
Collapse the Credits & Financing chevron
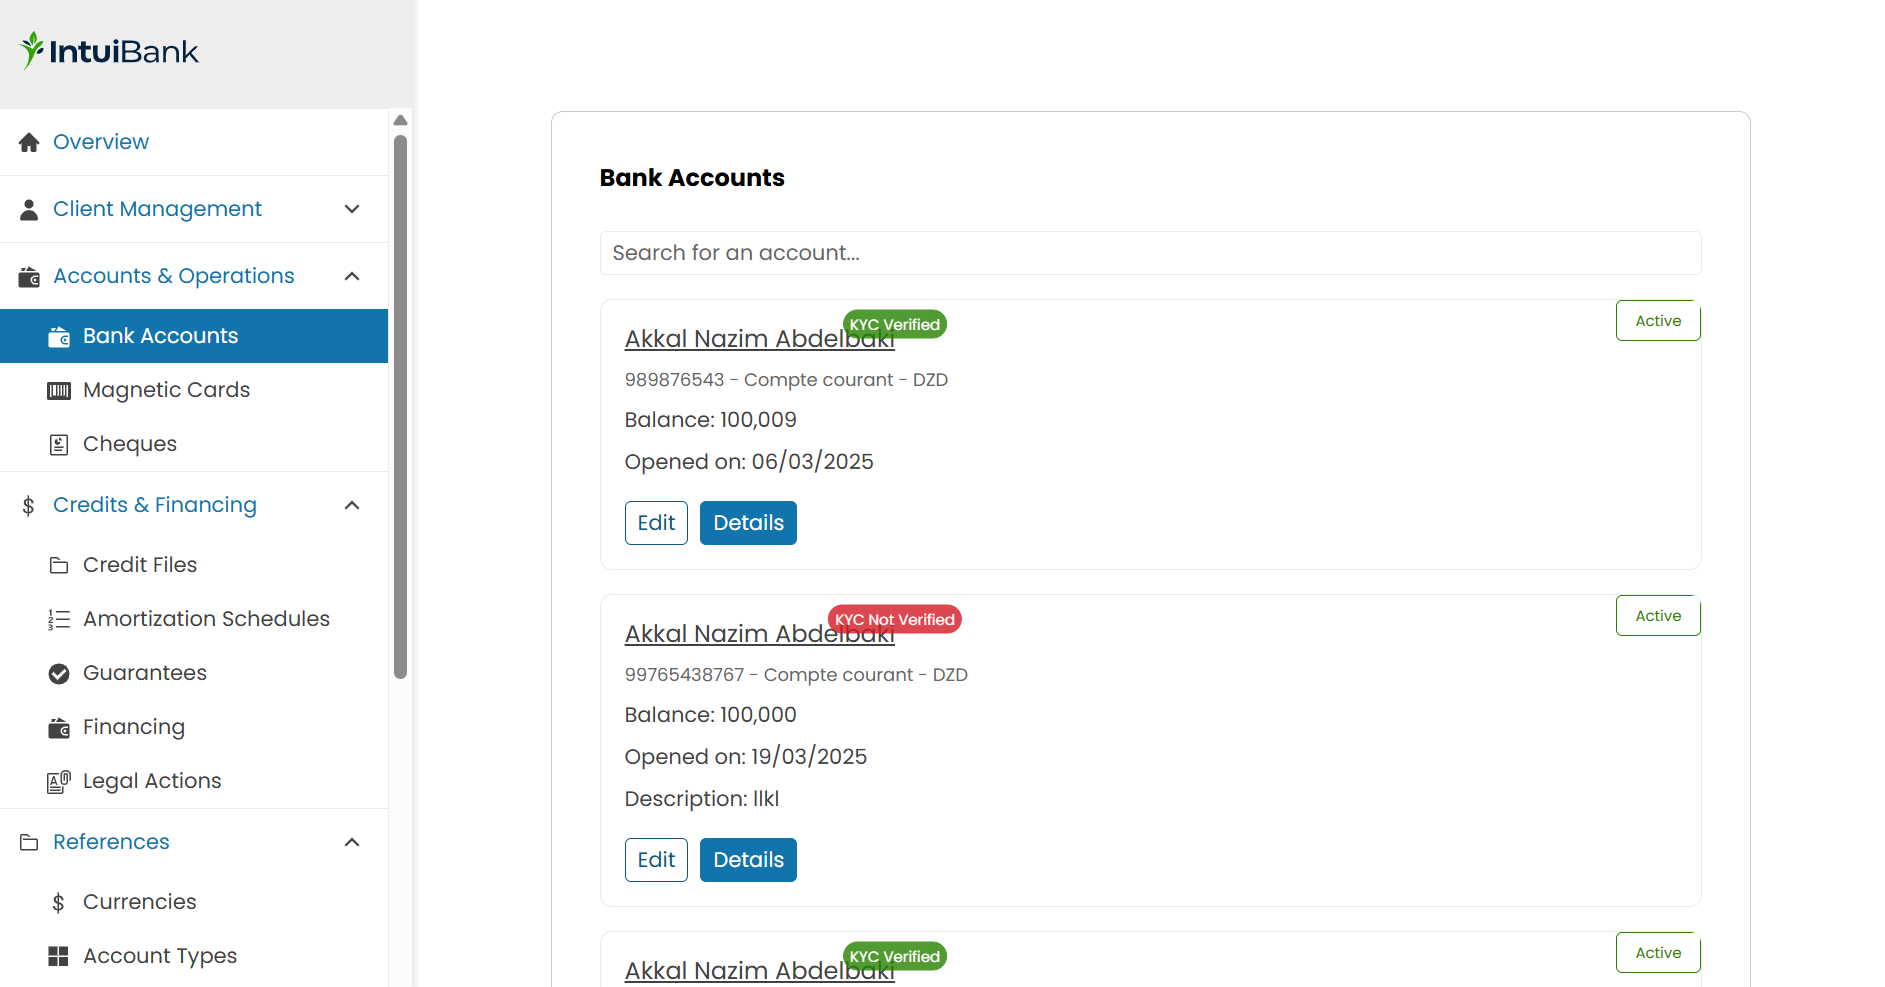pos(352,505)
